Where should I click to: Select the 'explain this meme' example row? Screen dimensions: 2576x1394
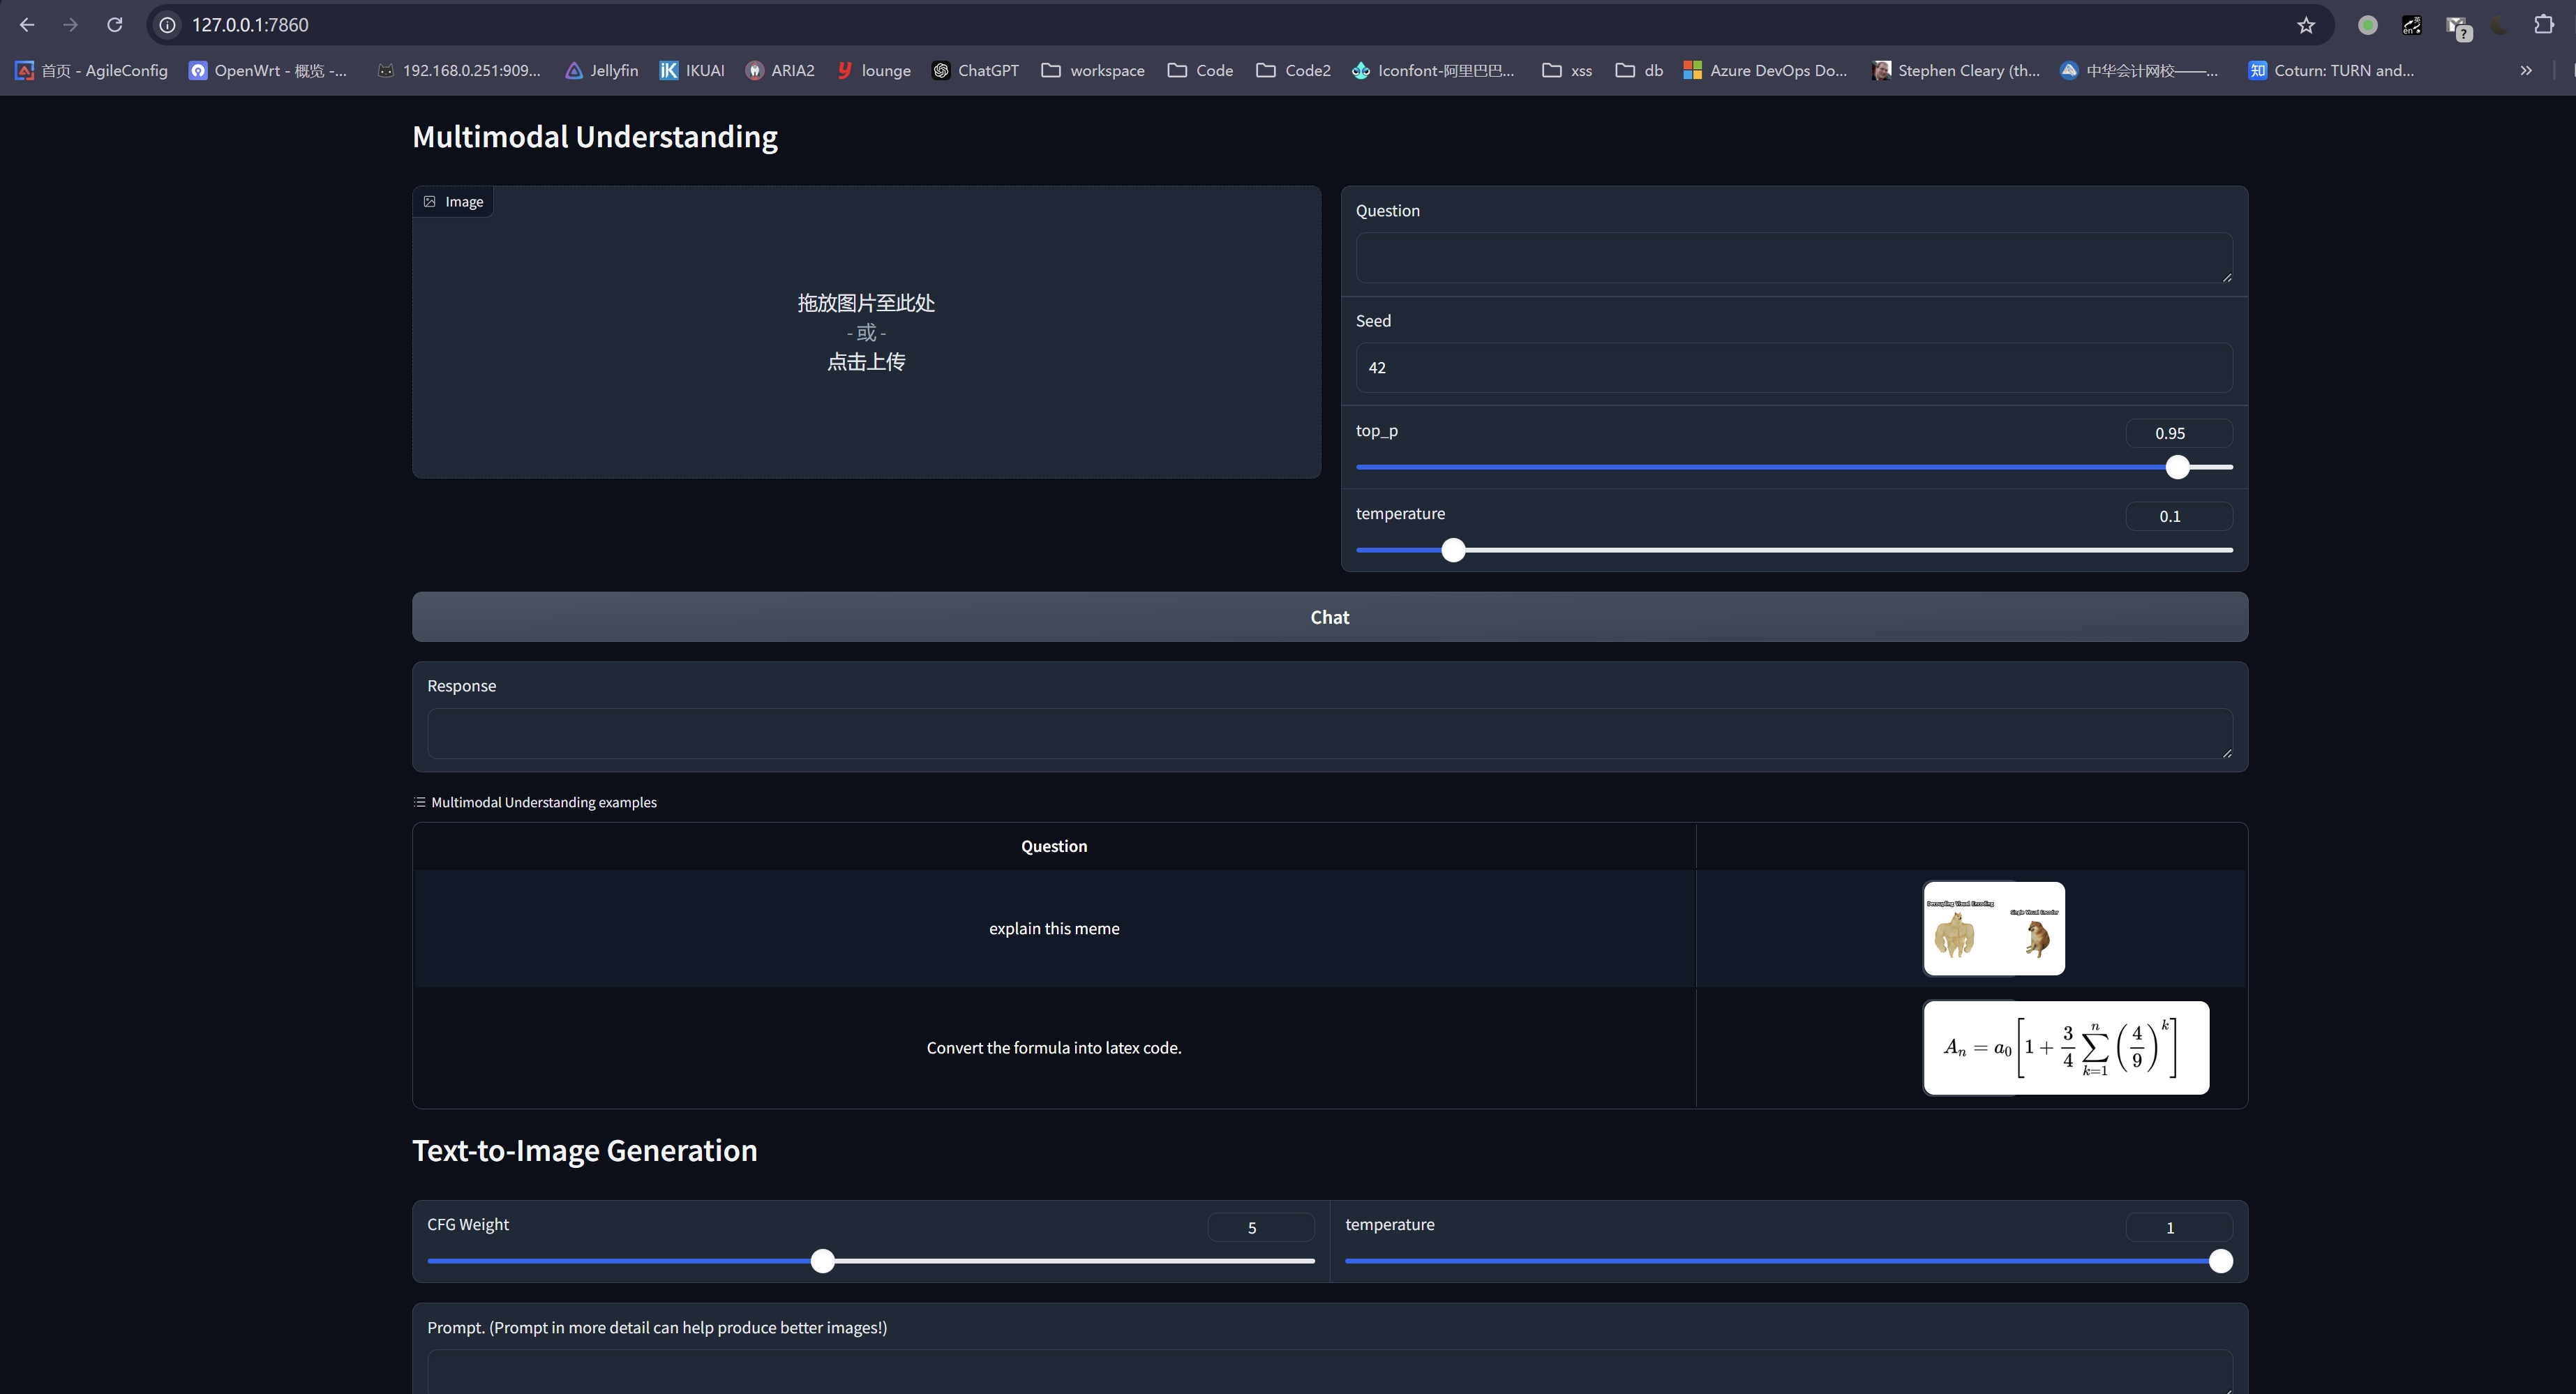[1054, 928]
